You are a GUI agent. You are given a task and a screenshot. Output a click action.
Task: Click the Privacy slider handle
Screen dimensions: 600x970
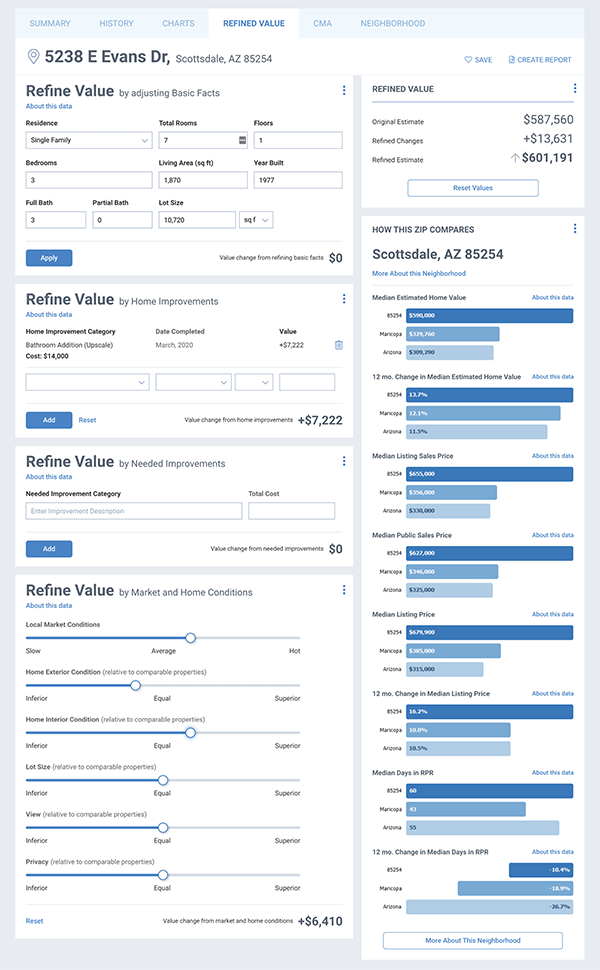tap(163, 875)
